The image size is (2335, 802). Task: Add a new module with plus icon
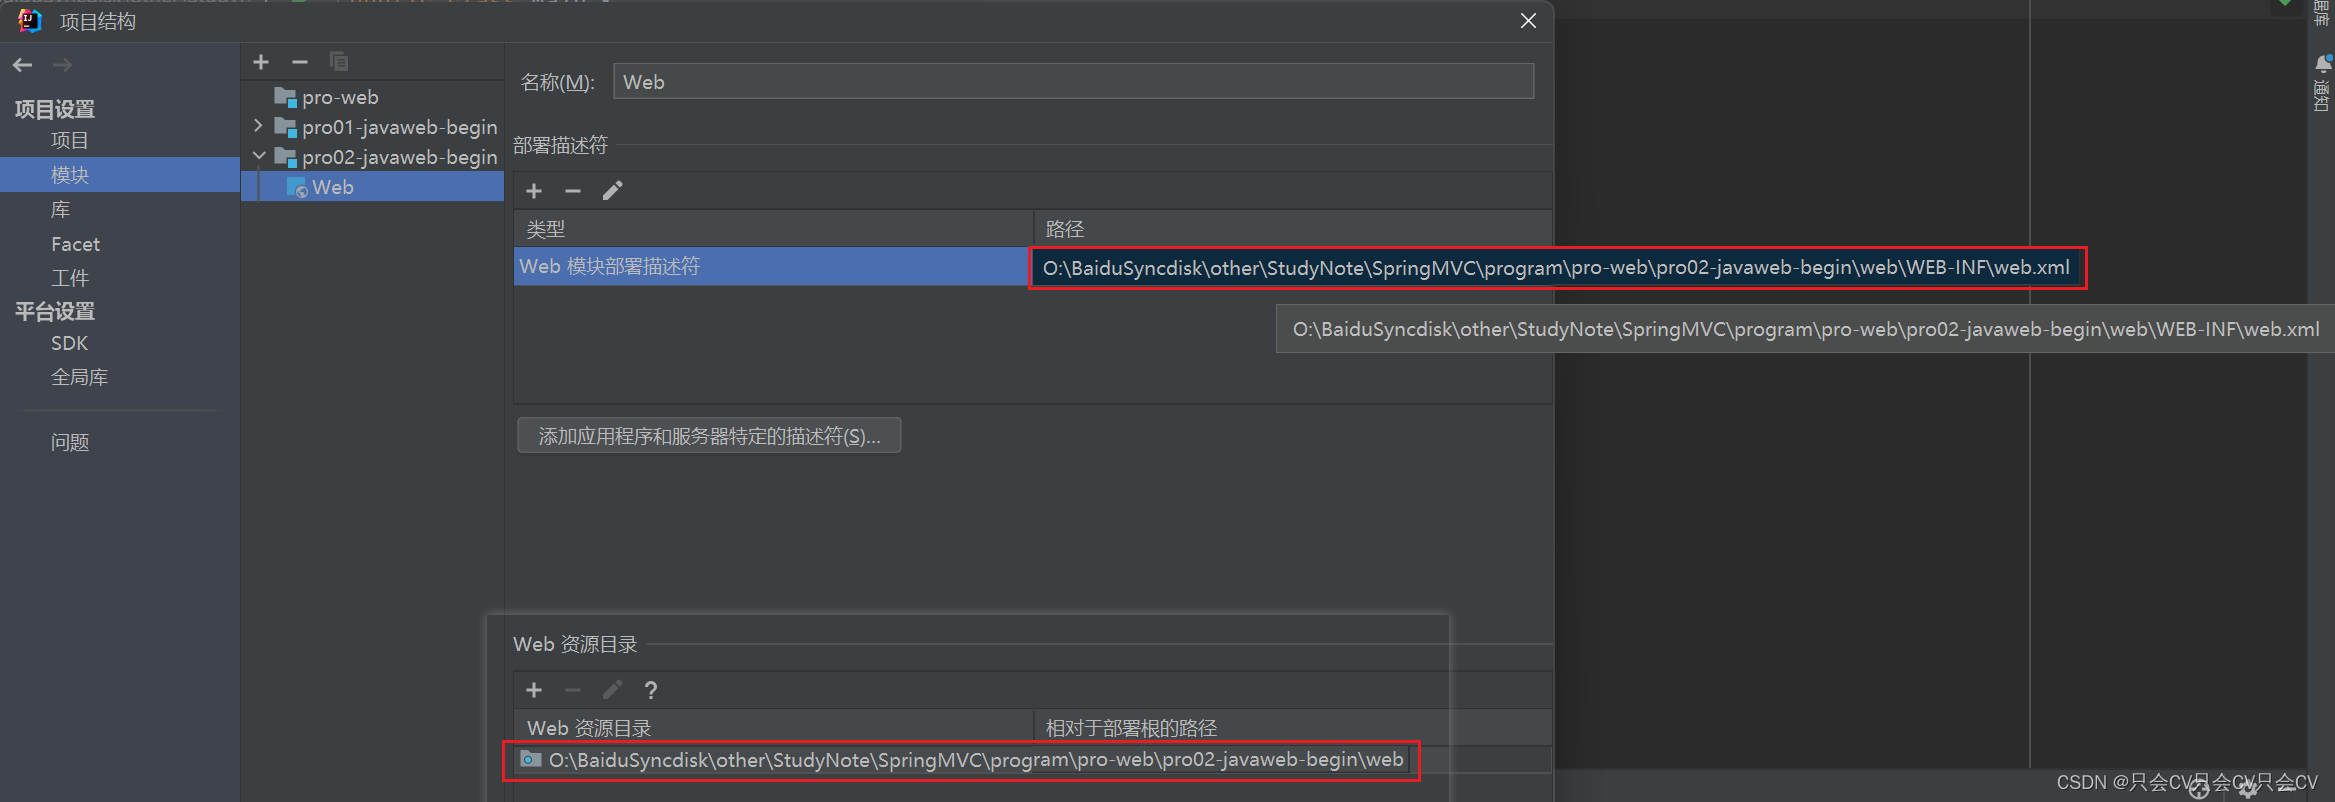[x=261, y=62]
